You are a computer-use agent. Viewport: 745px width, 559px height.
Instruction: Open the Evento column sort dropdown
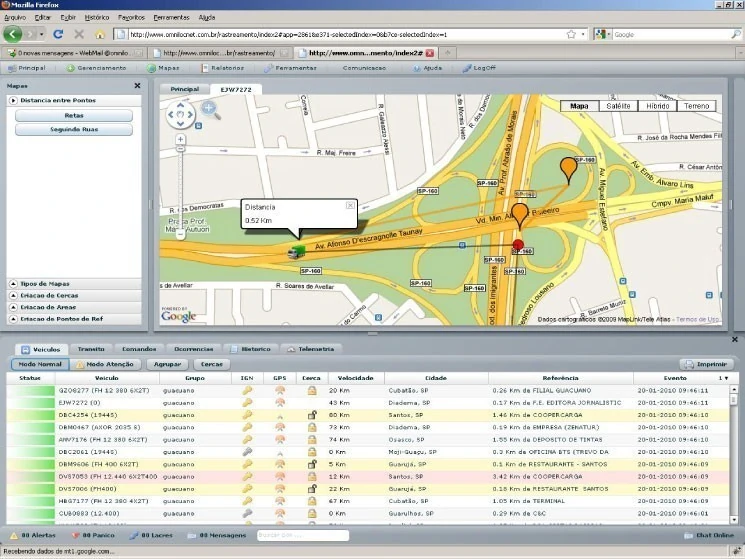726,378
